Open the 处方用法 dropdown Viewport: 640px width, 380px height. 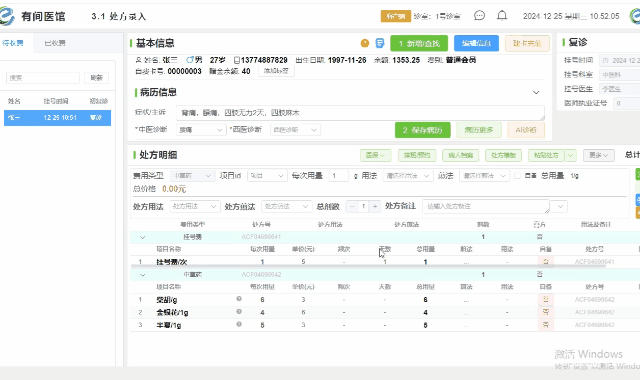pyautogui.click(x=195, y=207)
